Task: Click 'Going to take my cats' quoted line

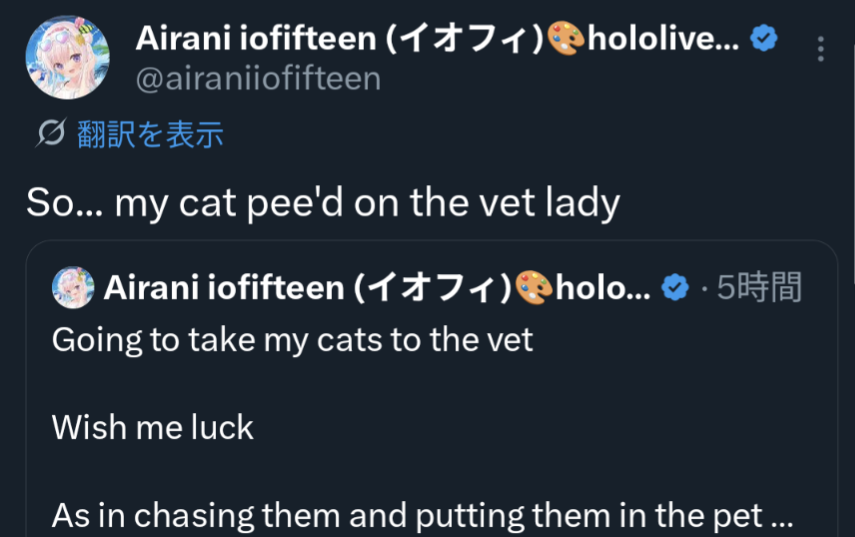Action: point(292,340)
